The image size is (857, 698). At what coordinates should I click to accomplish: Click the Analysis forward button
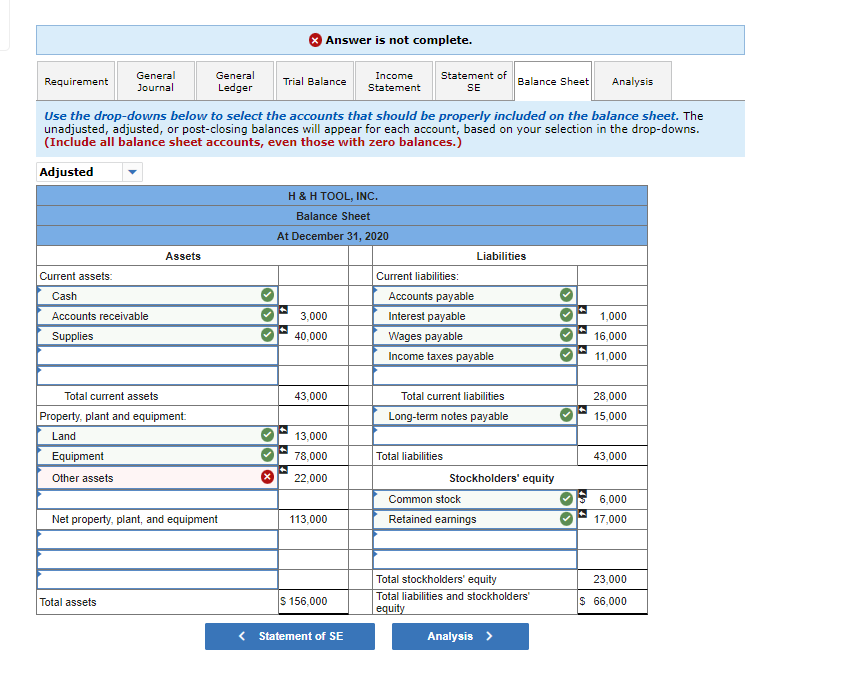(x=460, y=636)
